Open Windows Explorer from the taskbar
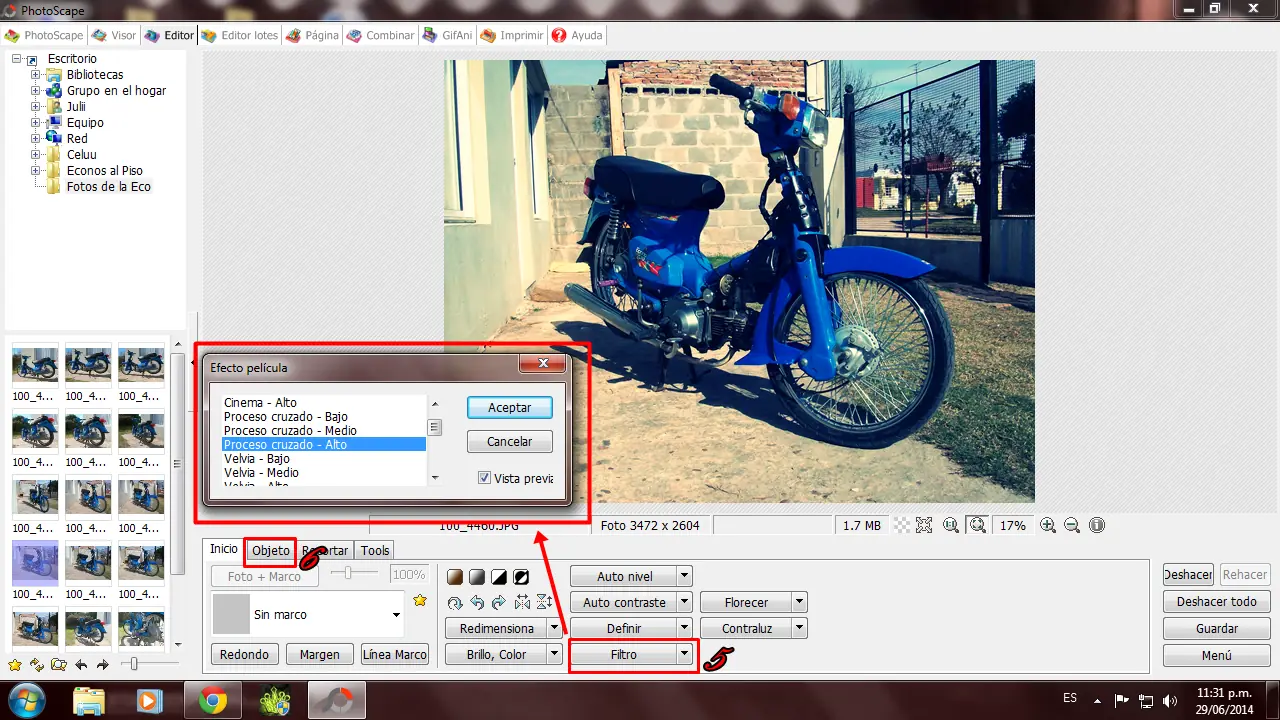 (89, 700)
